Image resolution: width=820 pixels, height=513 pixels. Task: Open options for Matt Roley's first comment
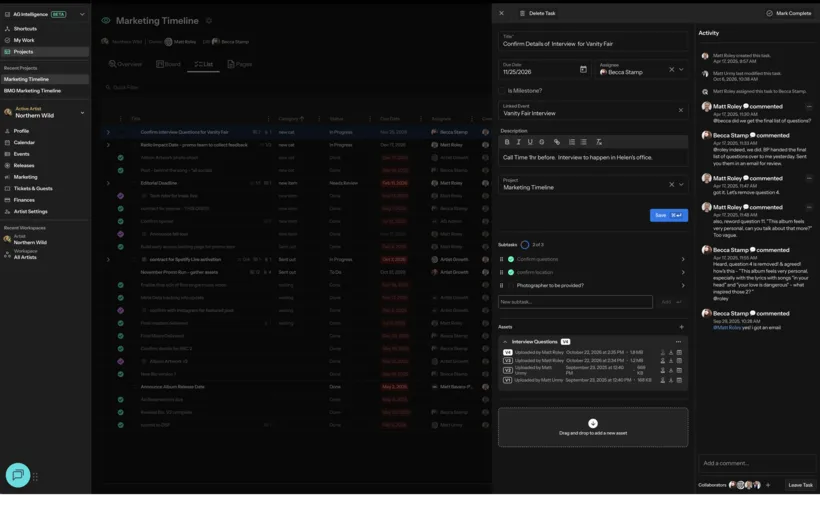pyautogui.click(x=809, y=107)
